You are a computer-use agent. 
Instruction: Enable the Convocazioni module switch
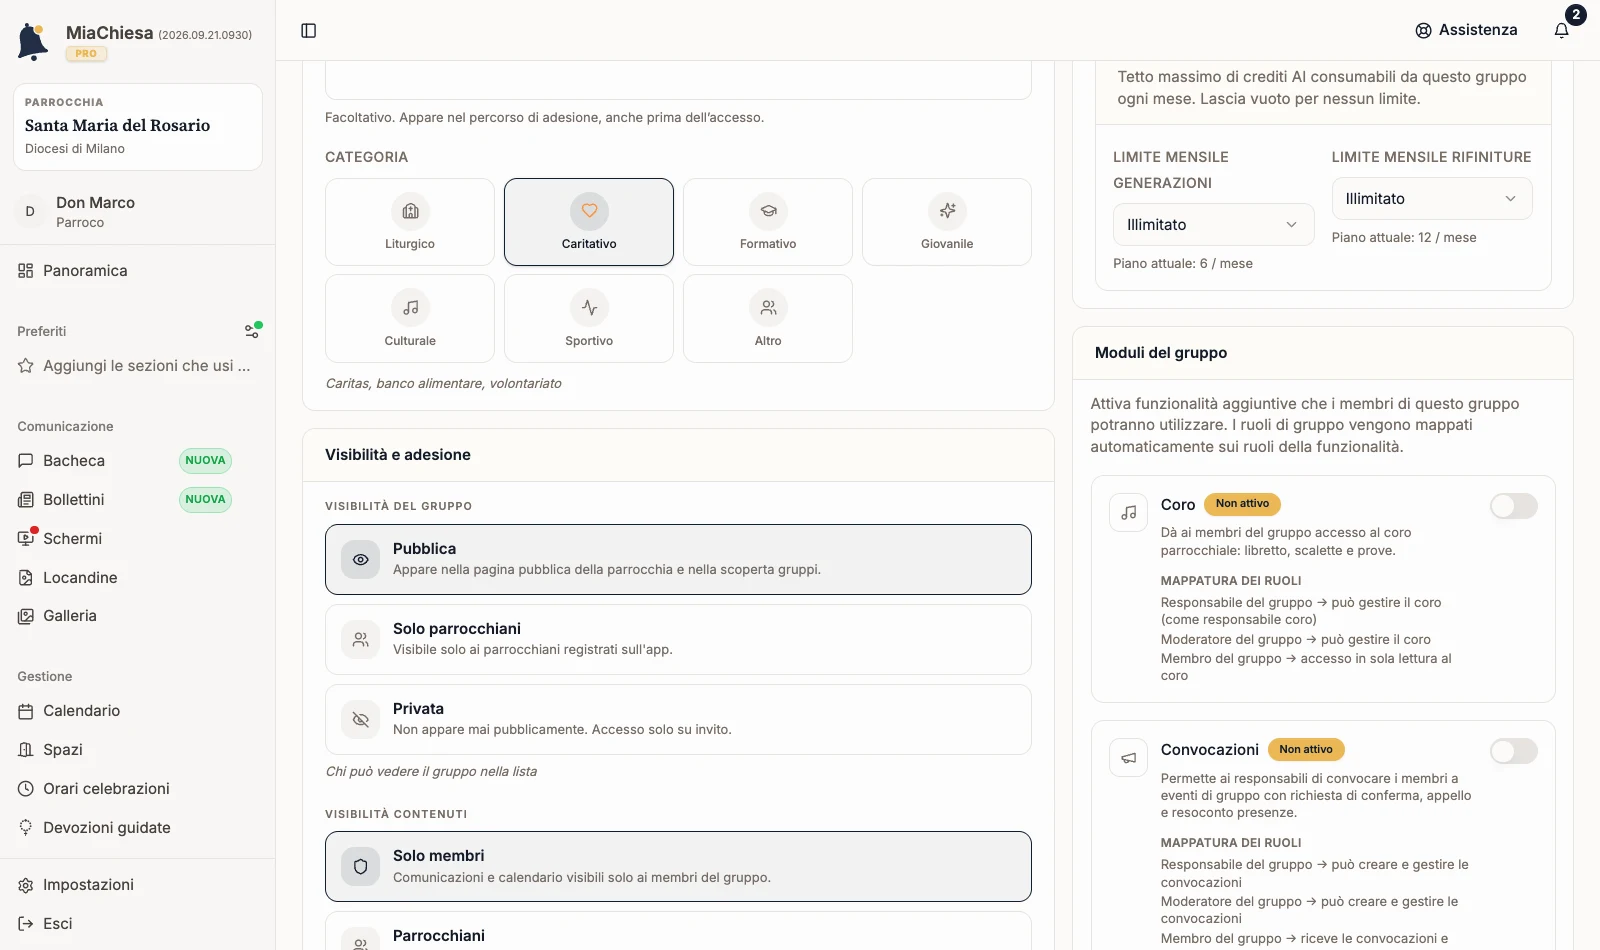pyautogui.click(x=1514, y=751)
